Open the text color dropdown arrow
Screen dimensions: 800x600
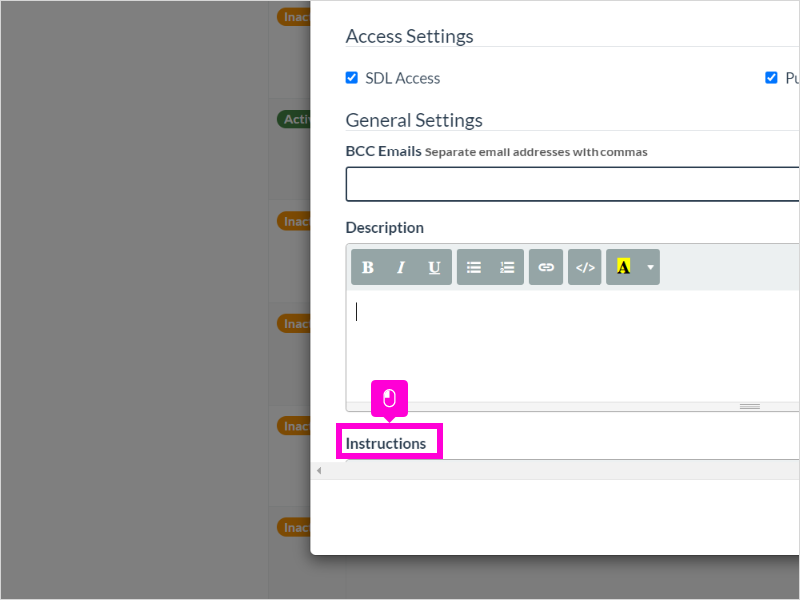[650, 267]
